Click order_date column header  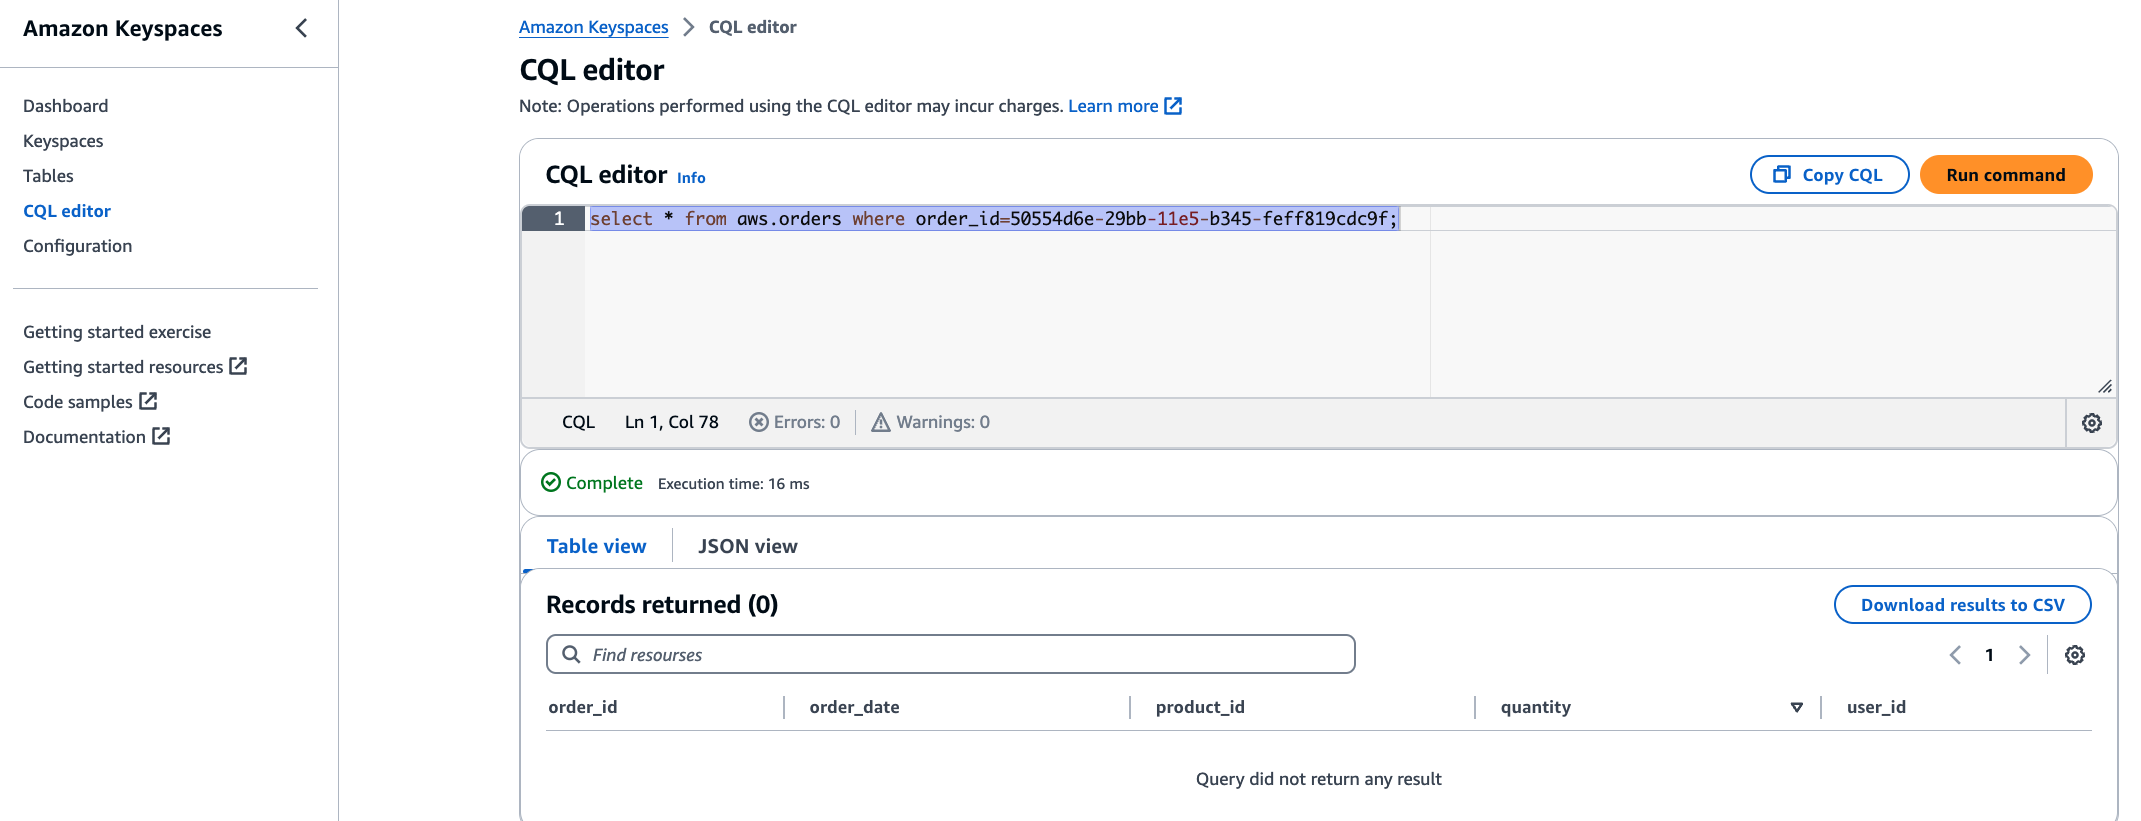point(855,707)
